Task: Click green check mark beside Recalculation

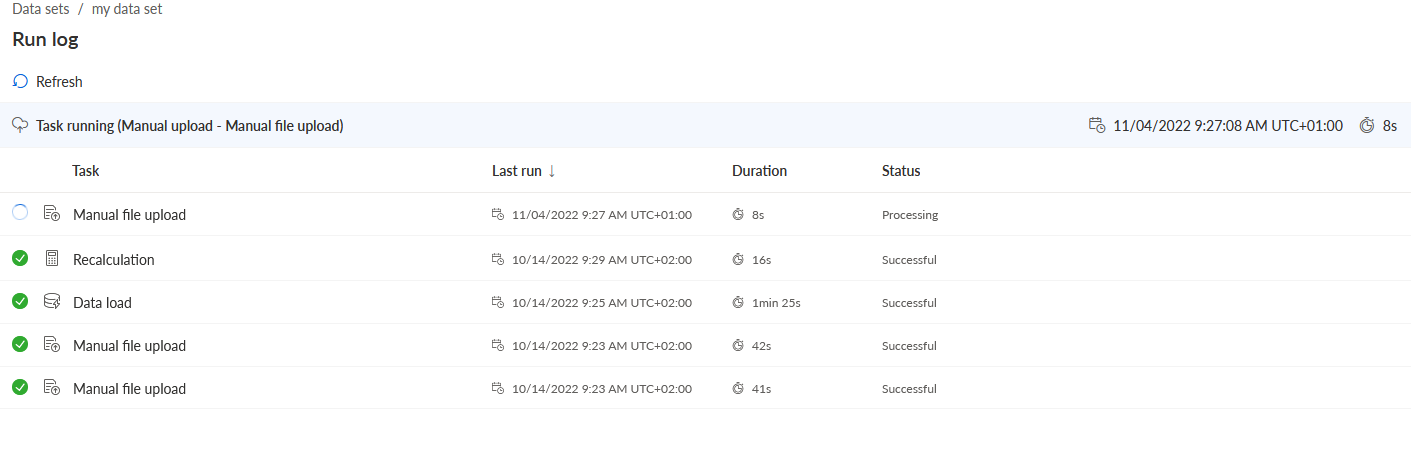Action: point(20,258)
